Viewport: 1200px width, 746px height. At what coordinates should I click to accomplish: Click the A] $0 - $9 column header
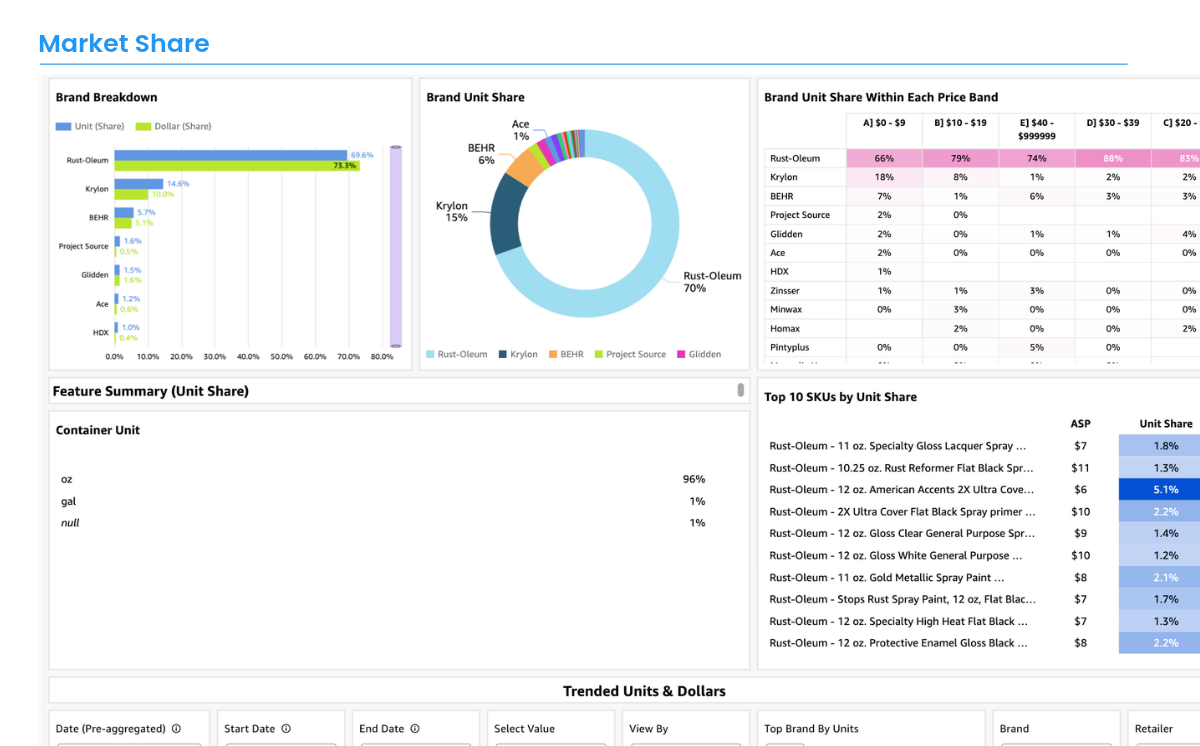tap(884, 123)
